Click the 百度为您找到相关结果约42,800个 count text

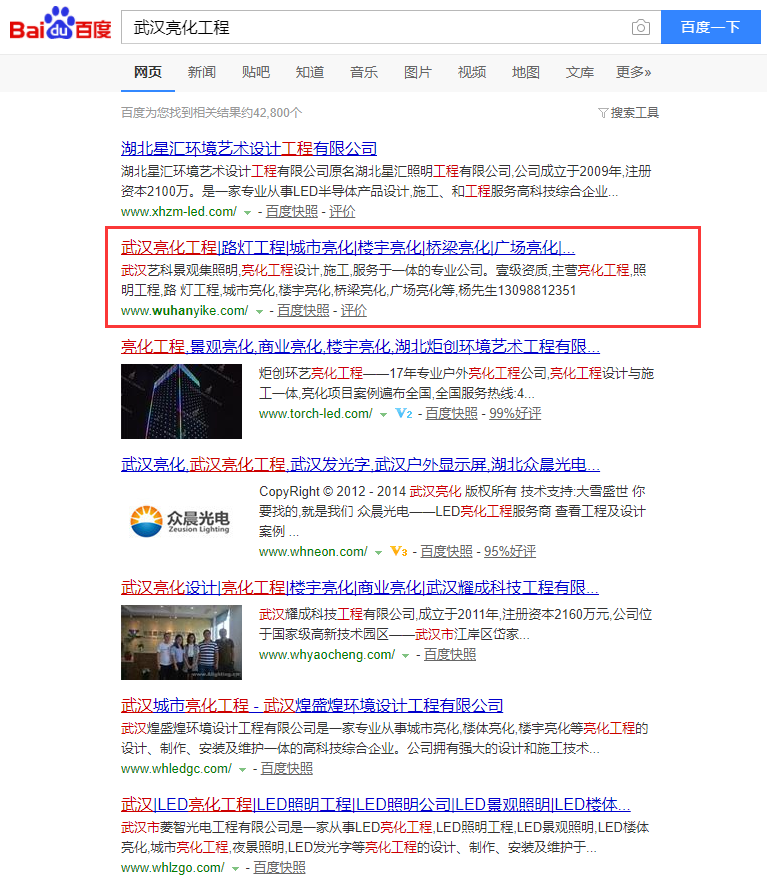tap(211, 113)
